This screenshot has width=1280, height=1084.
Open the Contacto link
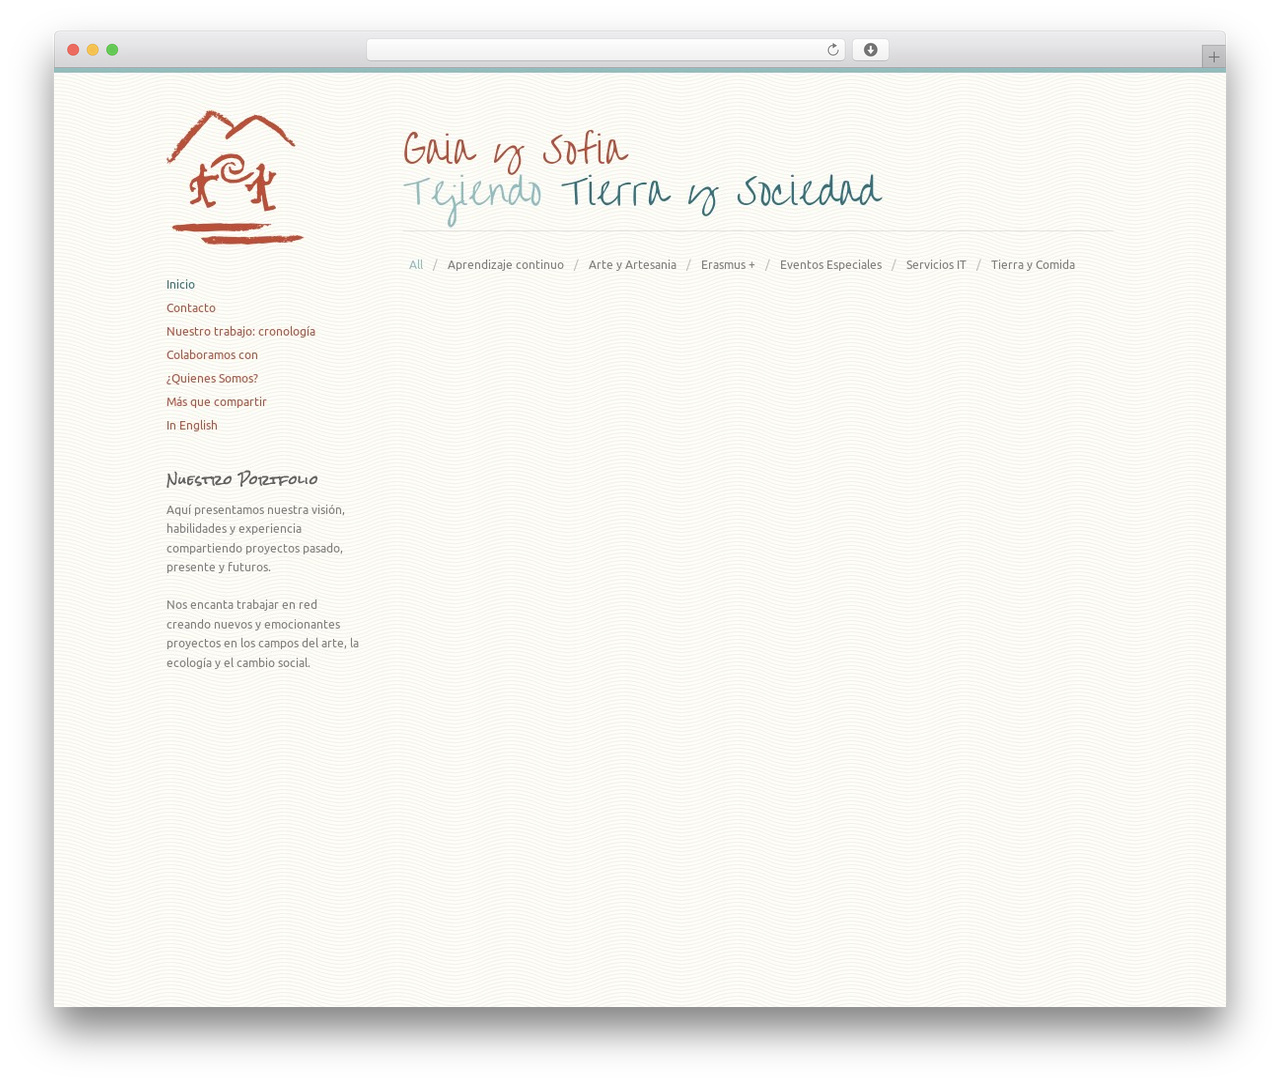point(191,308)
